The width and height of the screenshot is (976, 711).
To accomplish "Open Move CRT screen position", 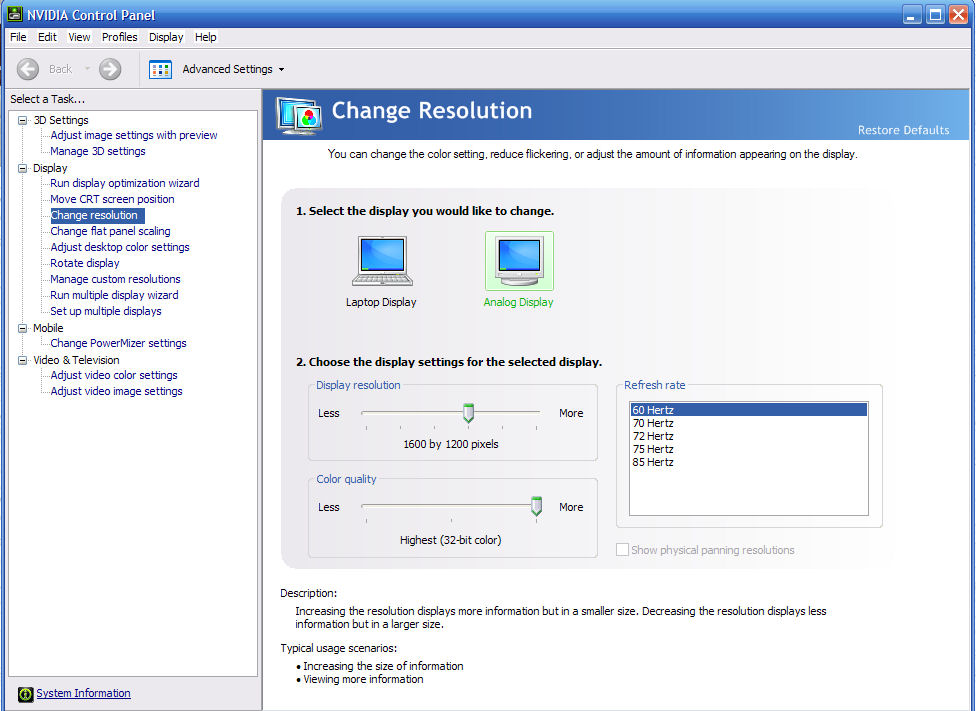I will [x=112, y=199].
